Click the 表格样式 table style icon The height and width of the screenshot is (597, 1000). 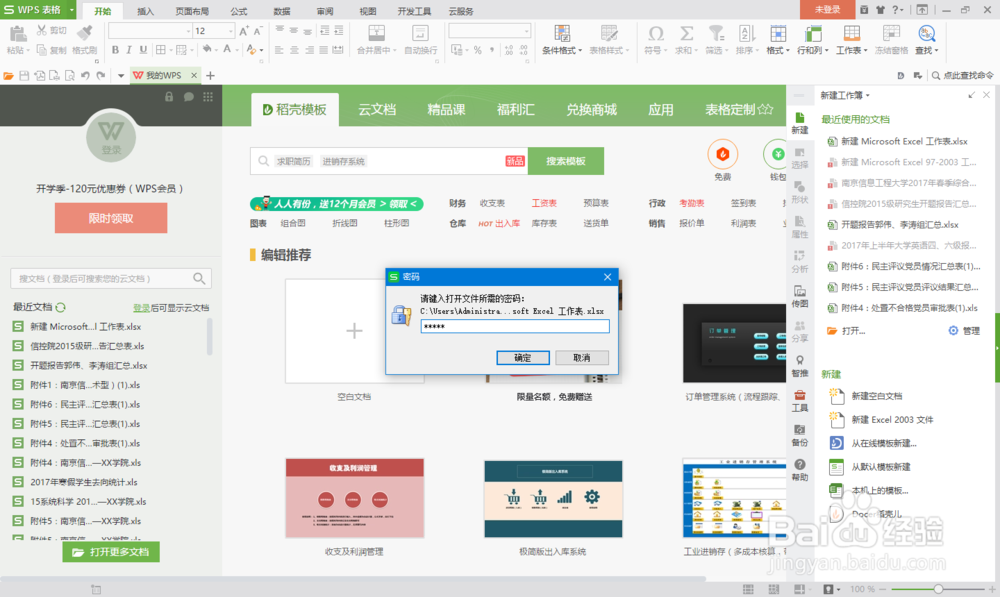point(609,33)
